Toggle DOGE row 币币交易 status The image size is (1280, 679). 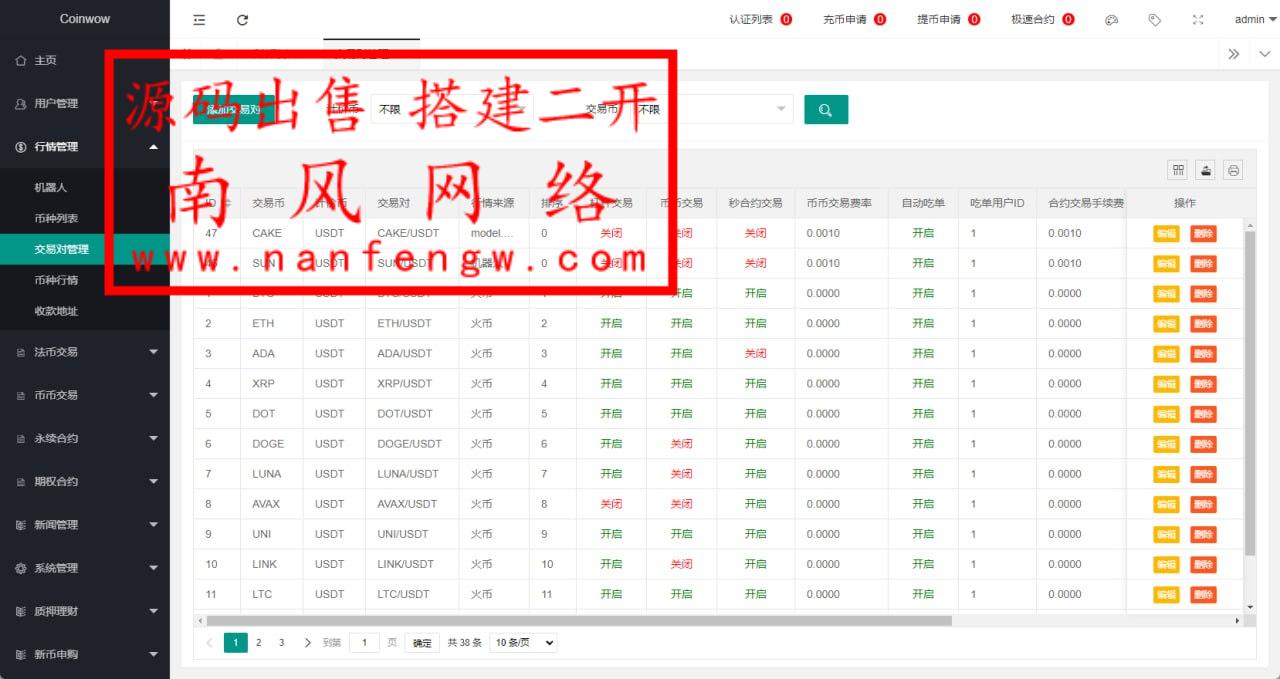tap(681, 444)
